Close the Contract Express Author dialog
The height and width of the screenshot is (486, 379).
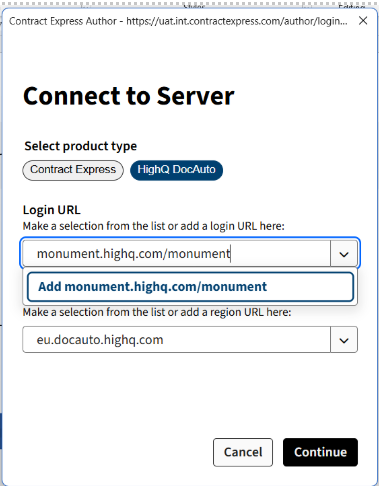click(363, 21)
